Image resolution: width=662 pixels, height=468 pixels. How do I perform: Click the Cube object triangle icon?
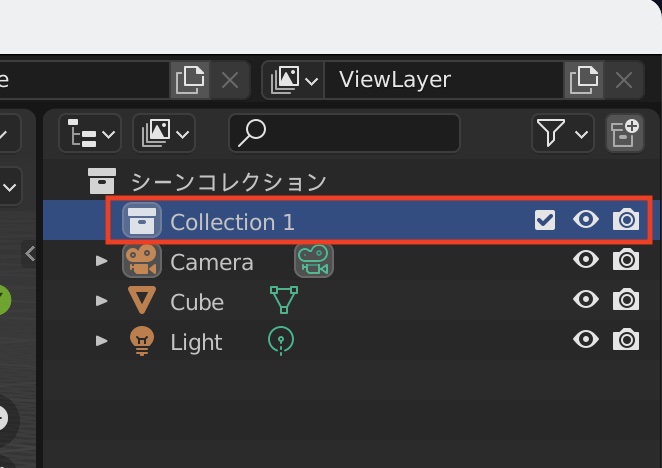[x=142, y=301]
